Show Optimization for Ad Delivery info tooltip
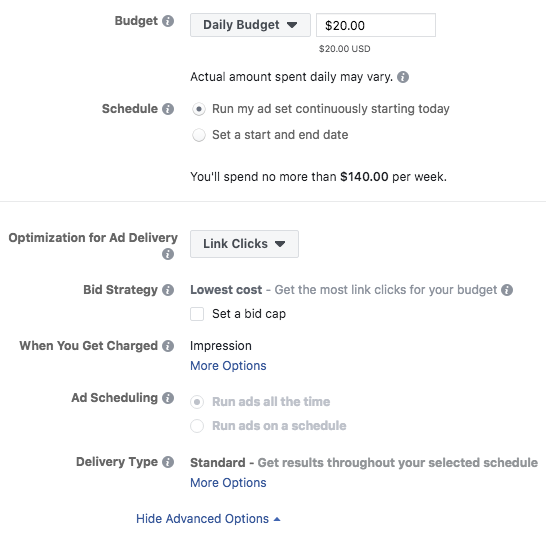 point(168,254)
